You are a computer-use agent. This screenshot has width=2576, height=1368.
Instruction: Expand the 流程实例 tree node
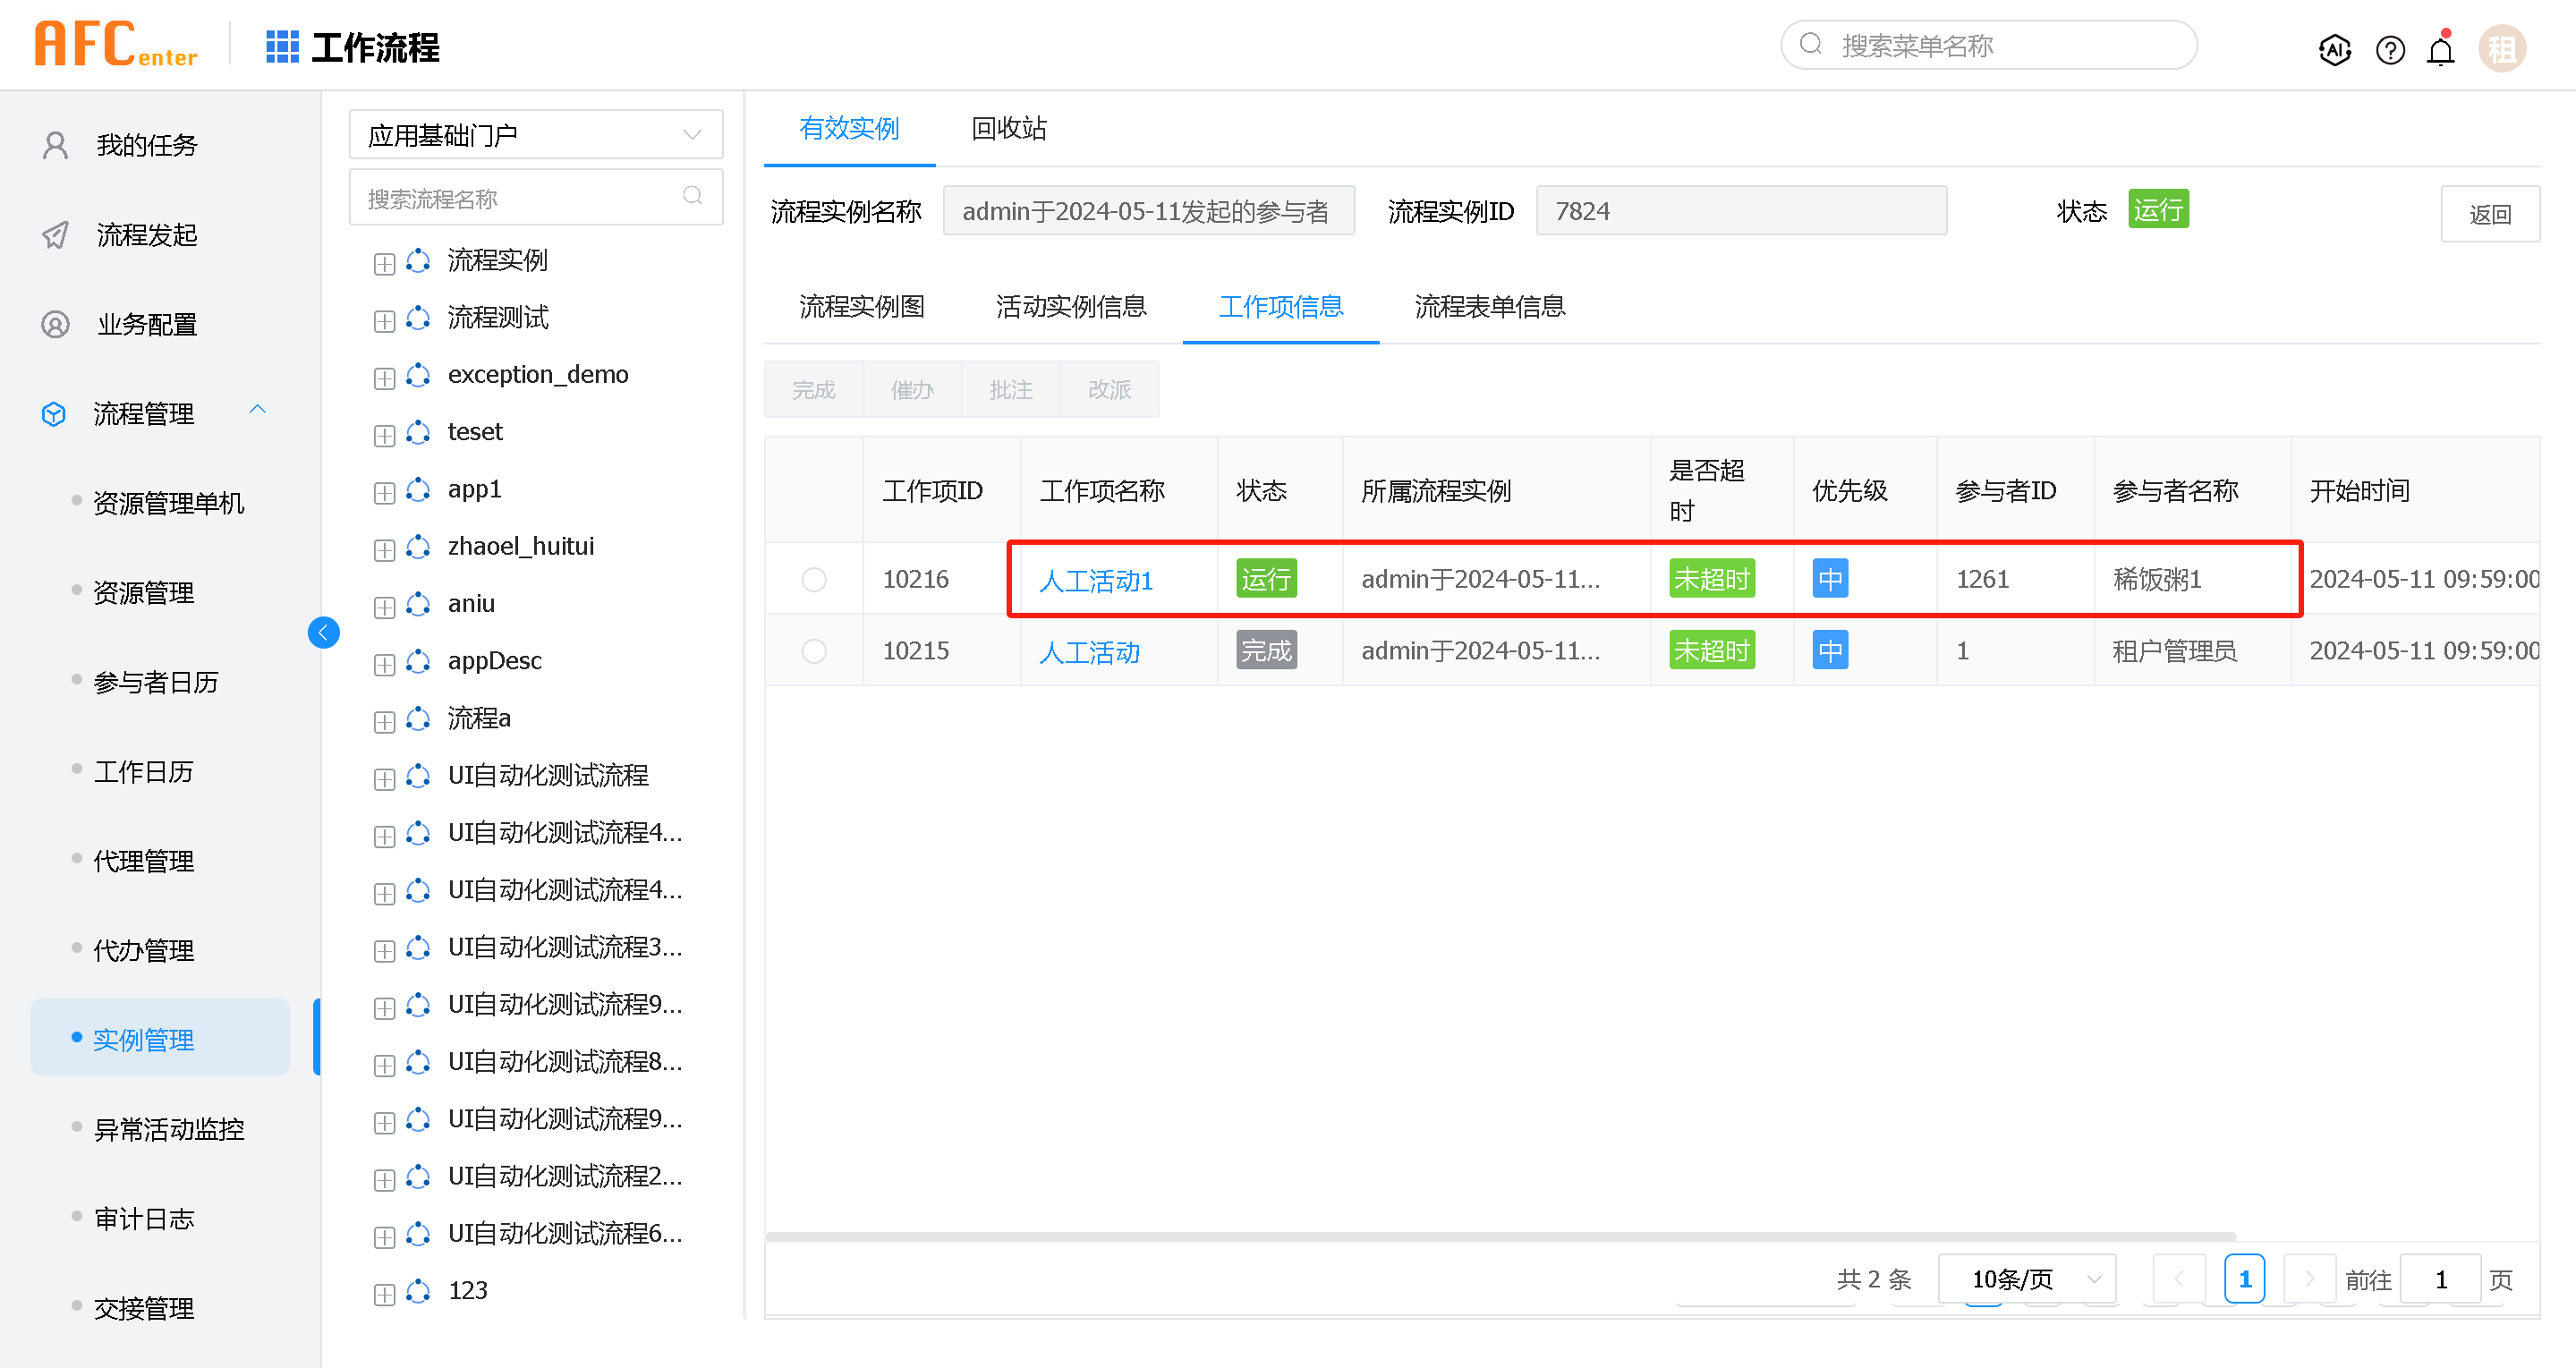point(384,263)
